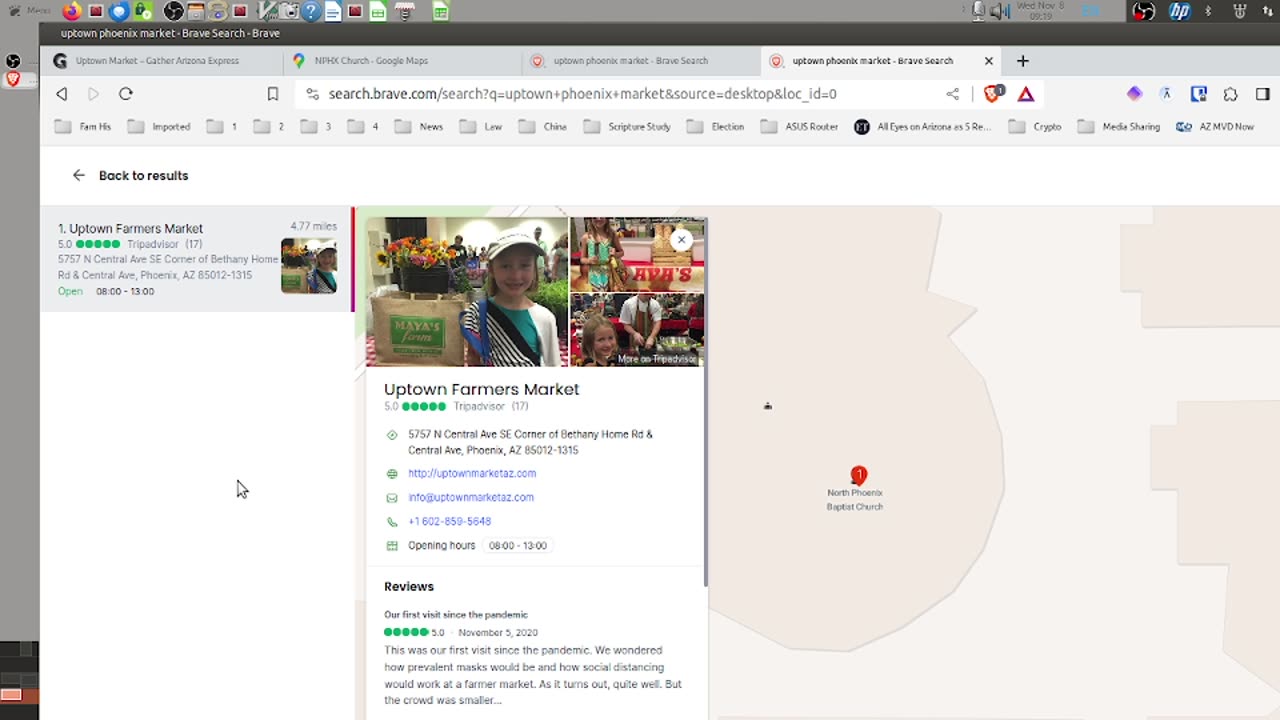Click the Brave taskbar icon on left edge

point(13,79)
